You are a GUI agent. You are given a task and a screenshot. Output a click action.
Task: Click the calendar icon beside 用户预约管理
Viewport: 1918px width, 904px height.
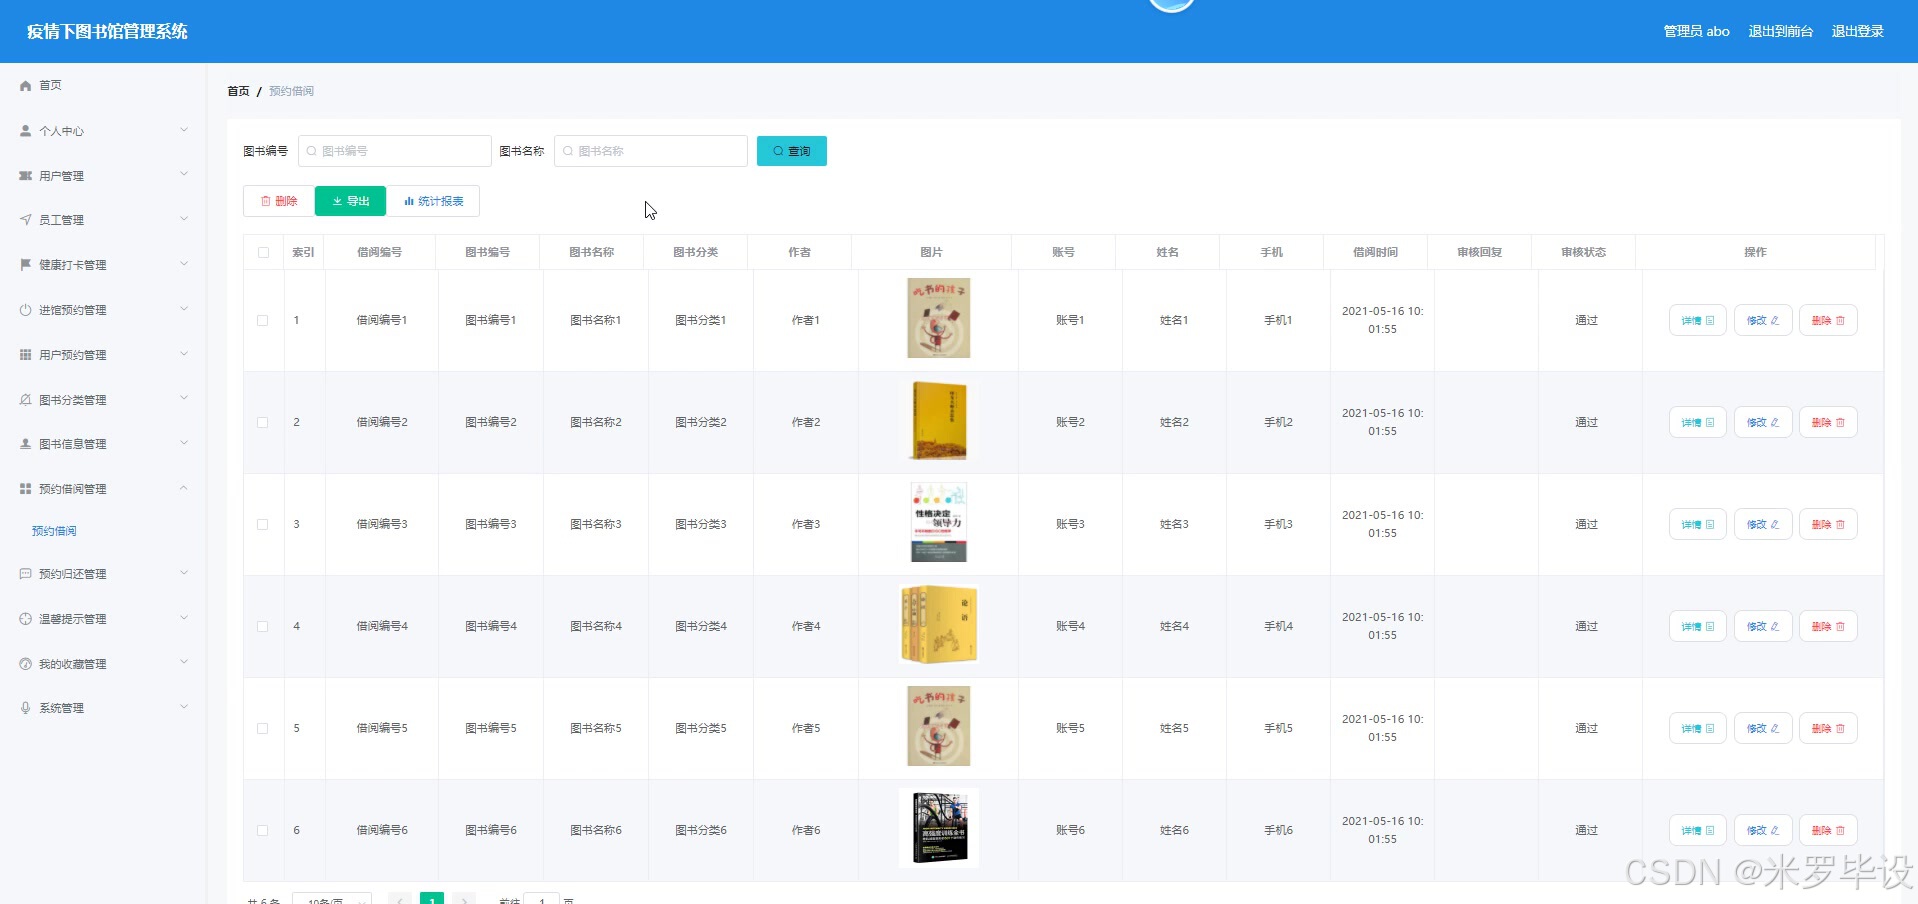pos(23,354)
